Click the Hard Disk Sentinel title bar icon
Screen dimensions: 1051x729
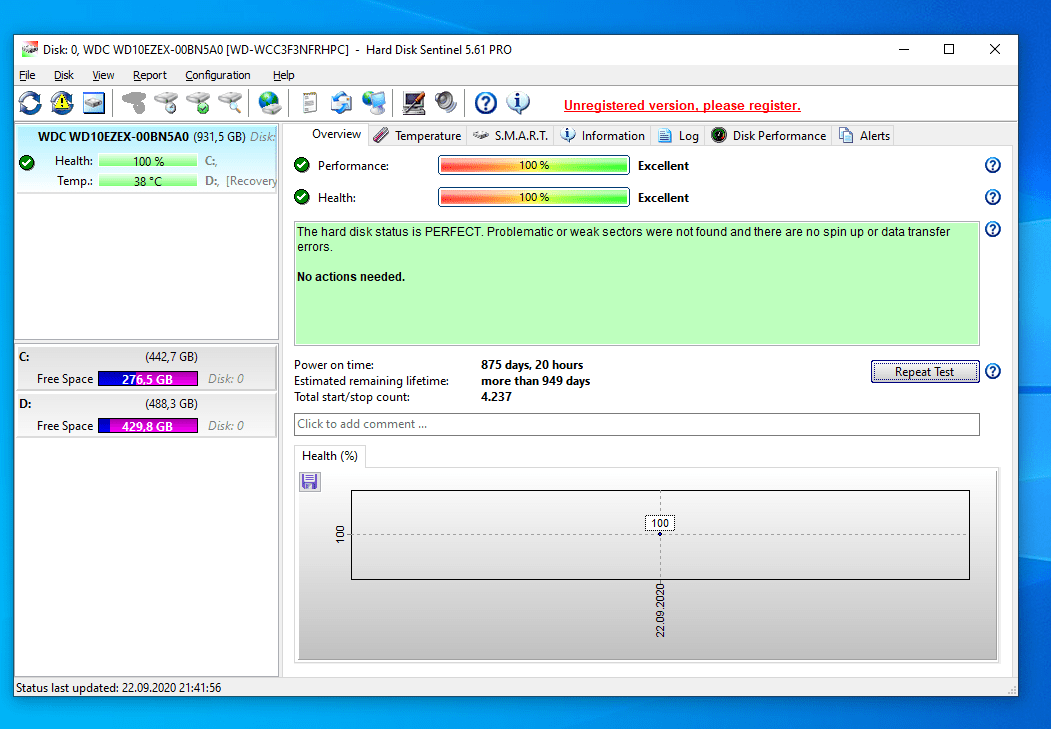(x=29, y=50)
